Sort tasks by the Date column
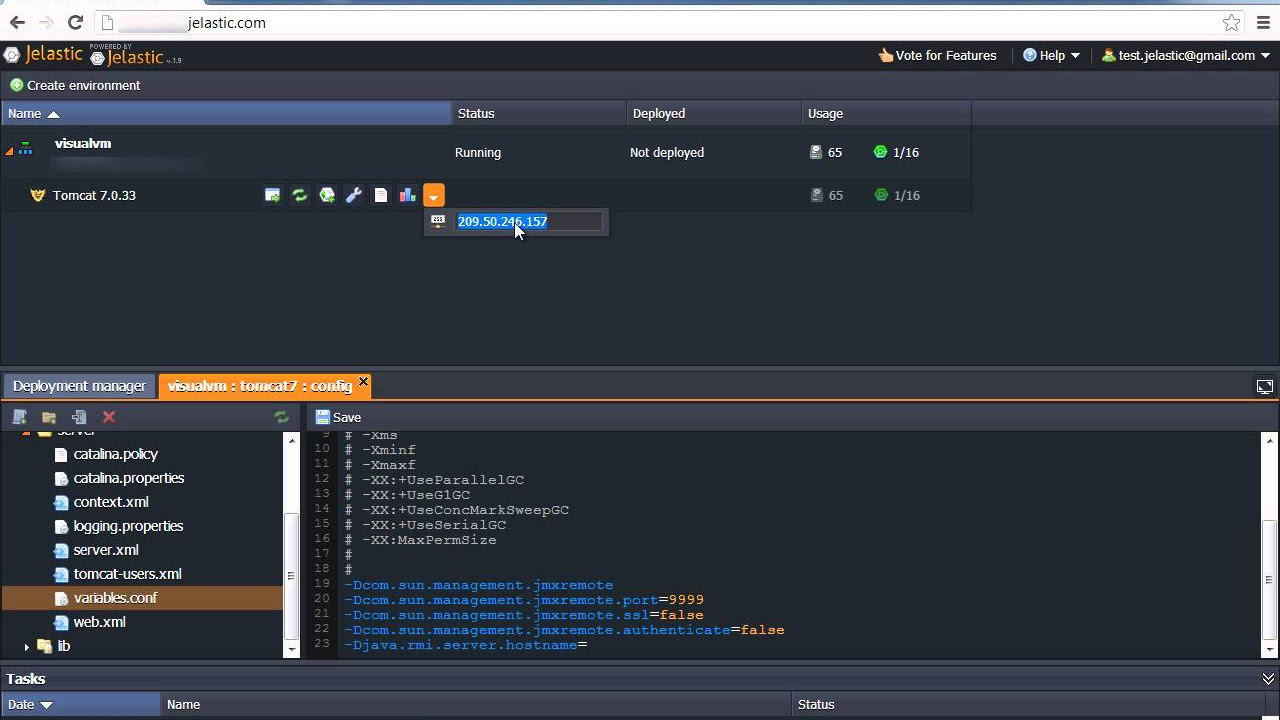 point(80,704)
